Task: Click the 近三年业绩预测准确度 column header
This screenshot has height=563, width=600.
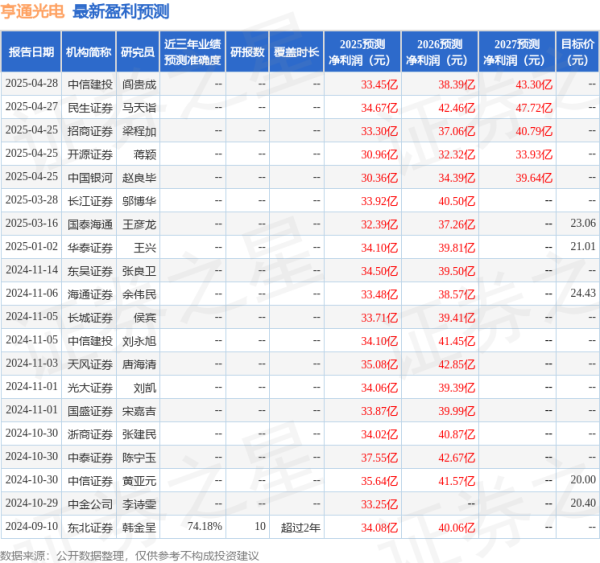Action: pyautogui.click(x=192, y=52)
